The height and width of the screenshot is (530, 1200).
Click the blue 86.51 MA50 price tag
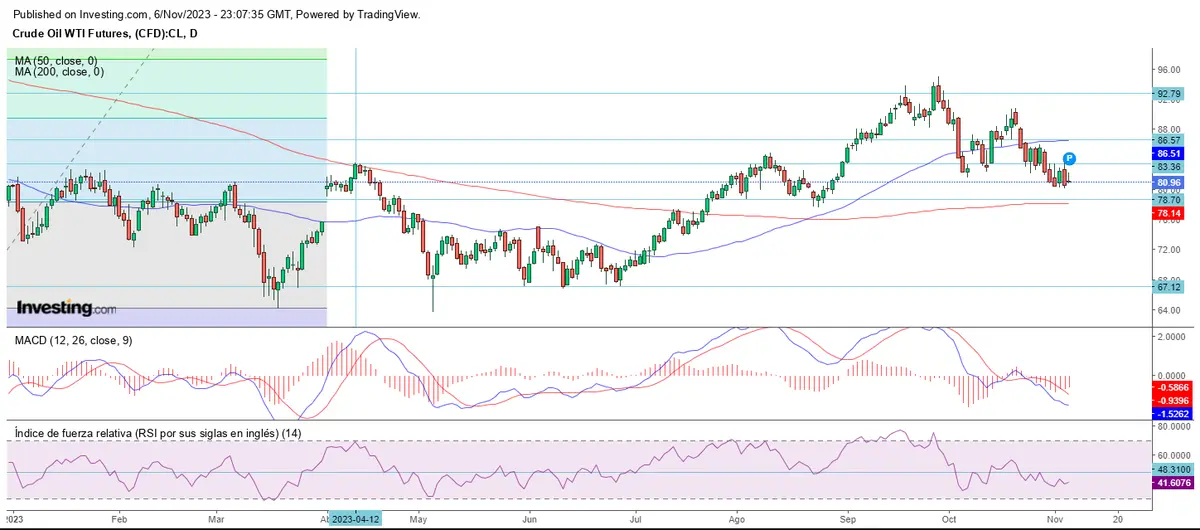[x=1169, y=154]
